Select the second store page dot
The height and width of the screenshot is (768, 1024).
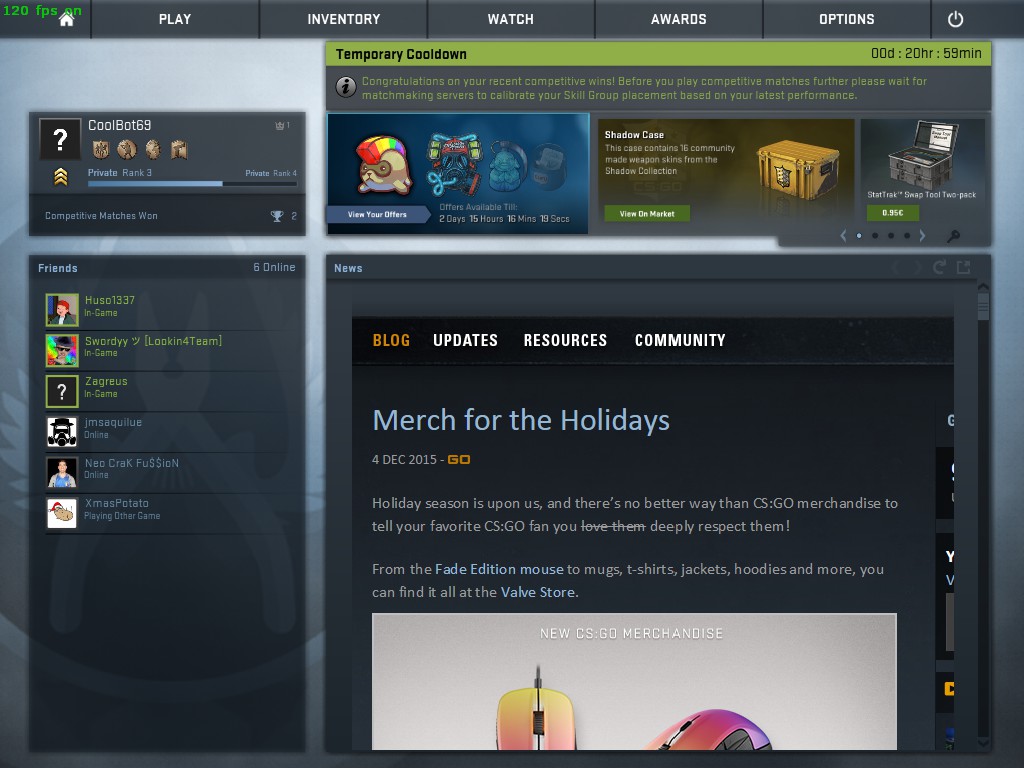[875, 236]
